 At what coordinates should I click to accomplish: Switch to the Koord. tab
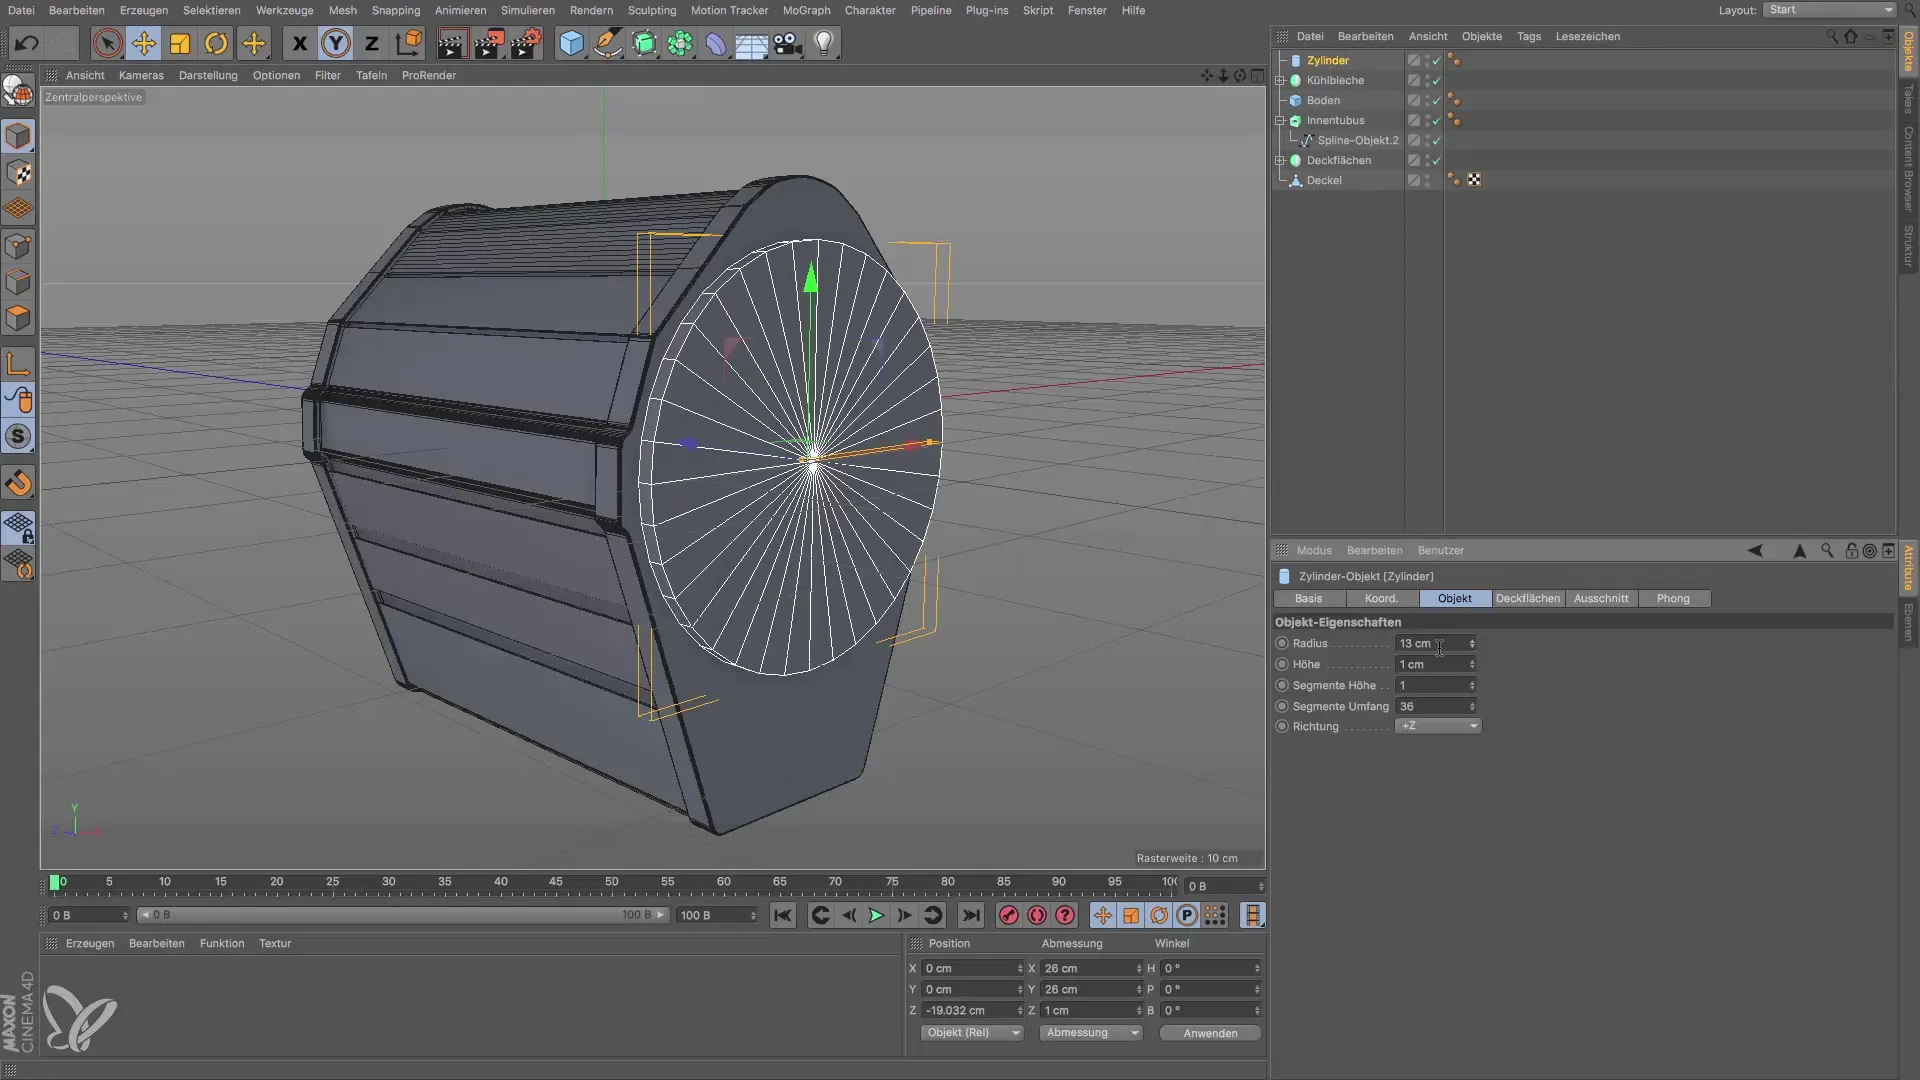pyautogui.click(x=1381, y=598)
